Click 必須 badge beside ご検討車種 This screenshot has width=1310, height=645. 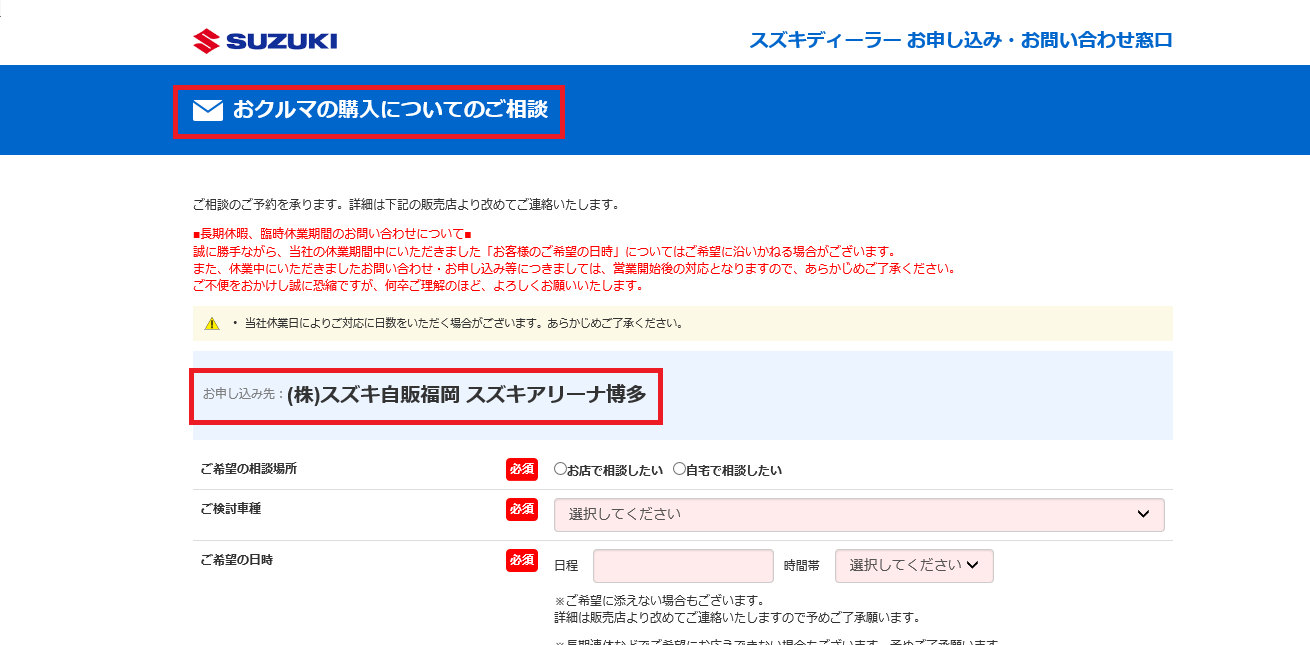tap(522, 509)
